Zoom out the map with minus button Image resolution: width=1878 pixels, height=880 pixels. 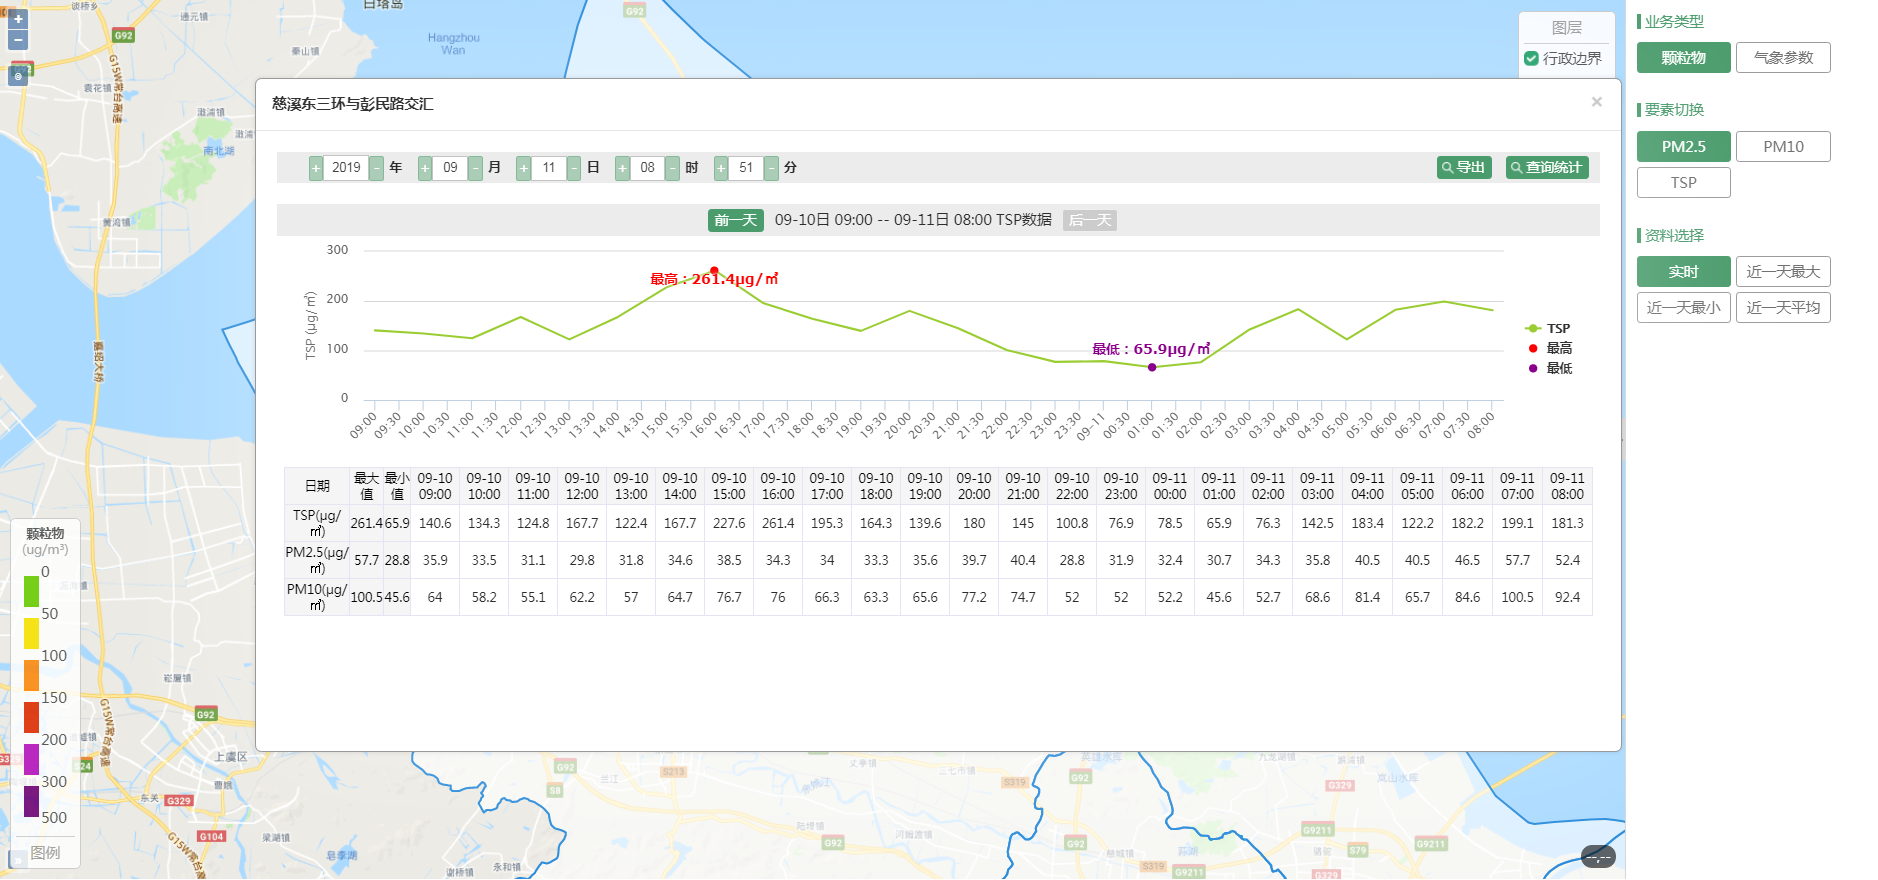(x=18, y=40)
